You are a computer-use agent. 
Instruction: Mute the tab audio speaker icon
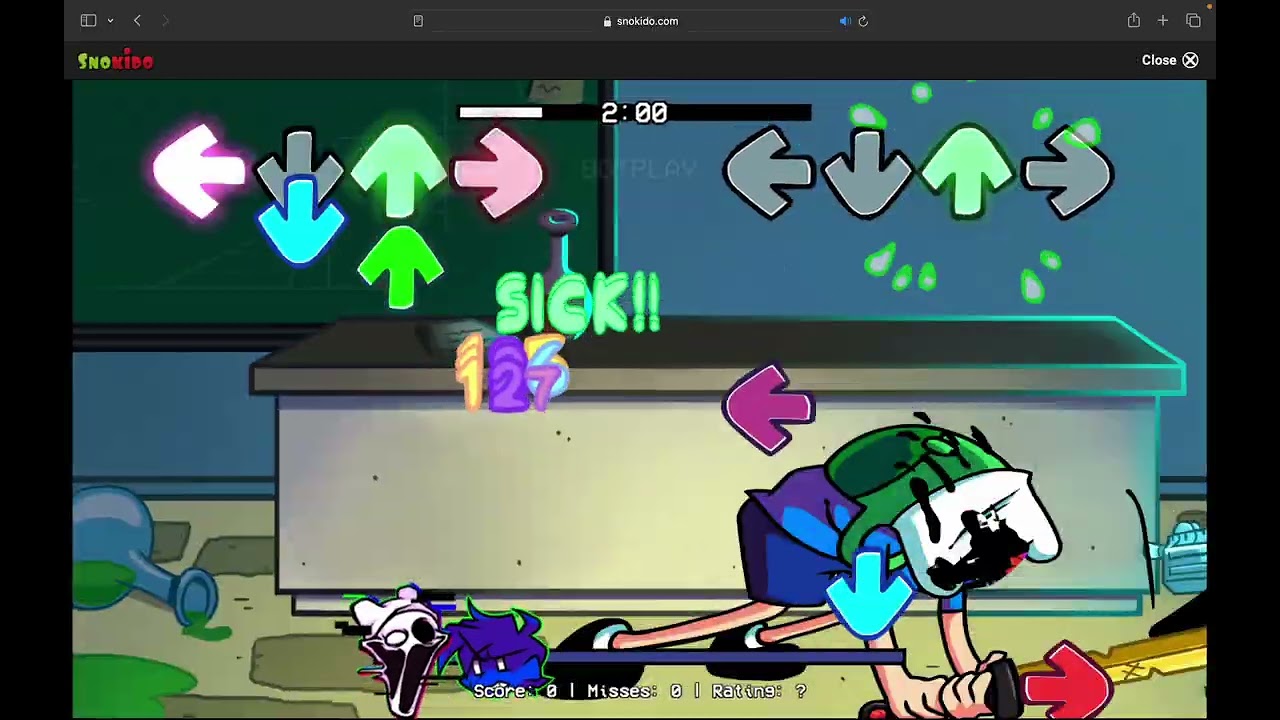(845, 21)
